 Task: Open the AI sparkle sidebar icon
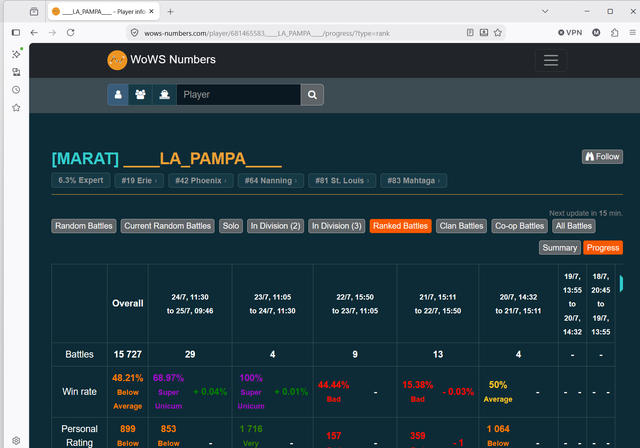16,54
